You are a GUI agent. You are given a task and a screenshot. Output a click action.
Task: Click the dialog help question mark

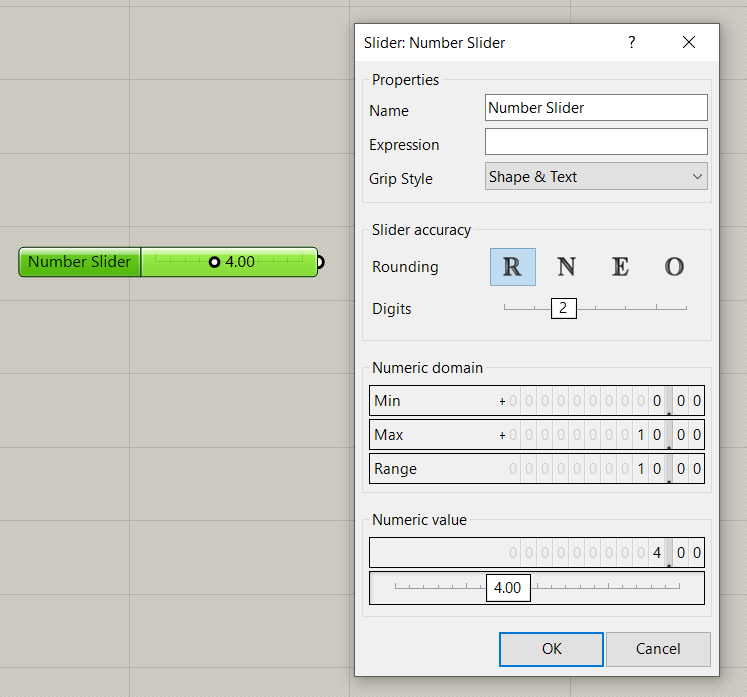pyautogui.click(x=632, y=42)
